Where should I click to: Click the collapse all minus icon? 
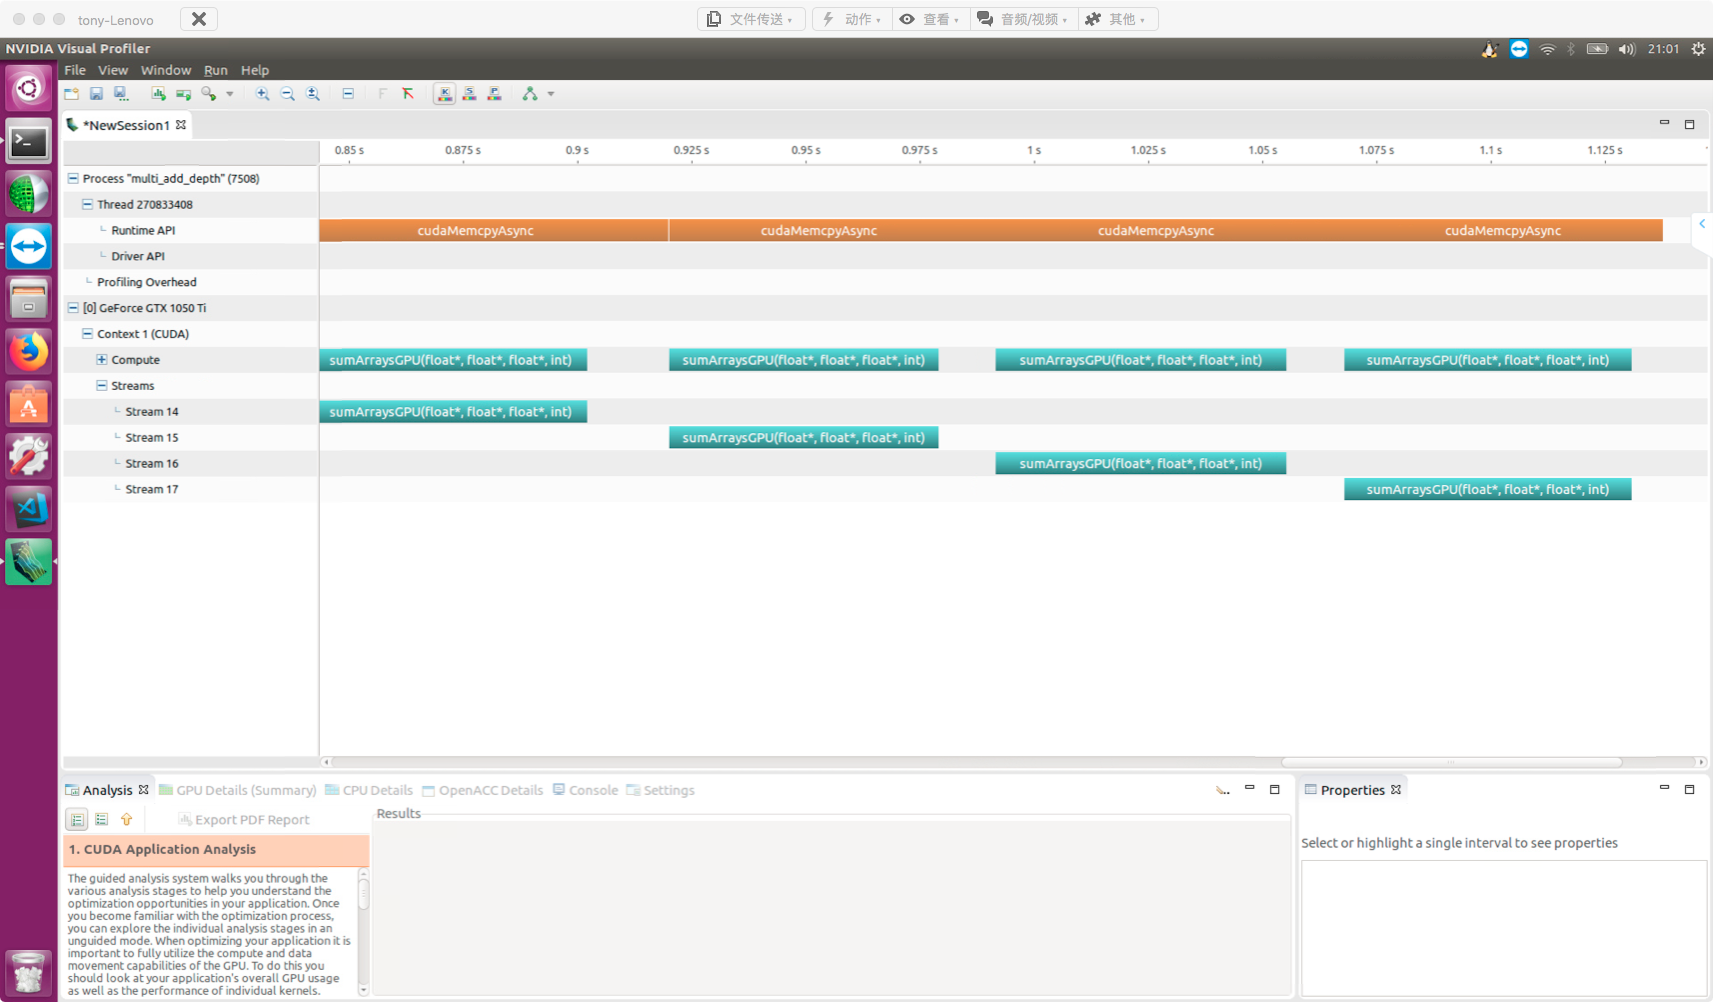point(348,94)
